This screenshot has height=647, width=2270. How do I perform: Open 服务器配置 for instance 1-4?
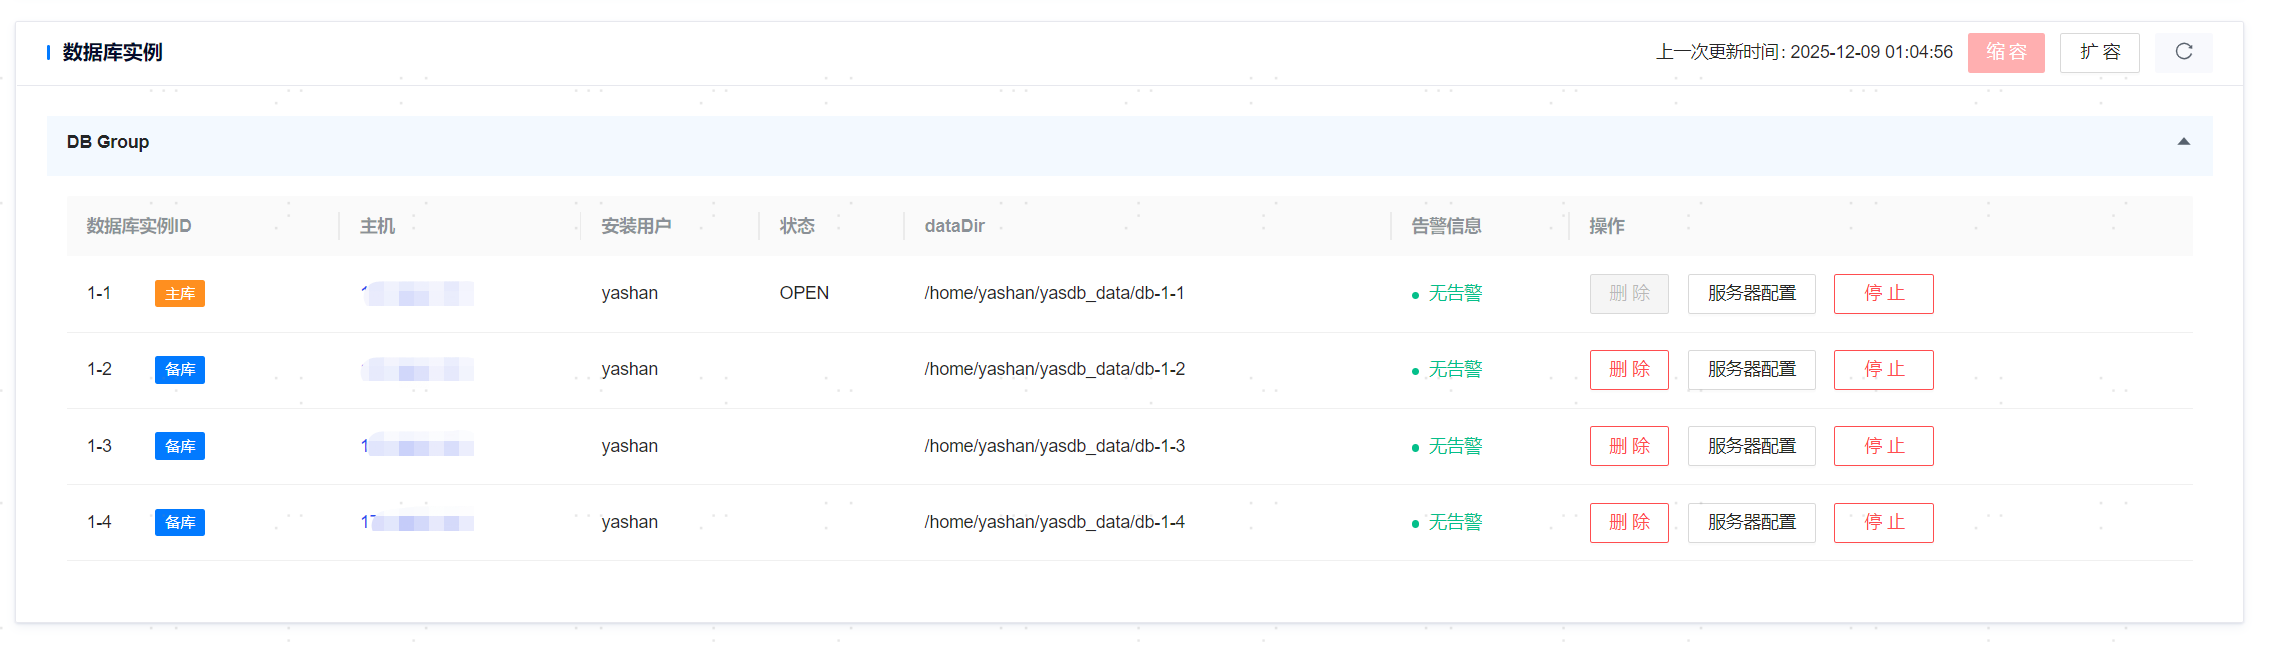click(x=1751, y=523)
